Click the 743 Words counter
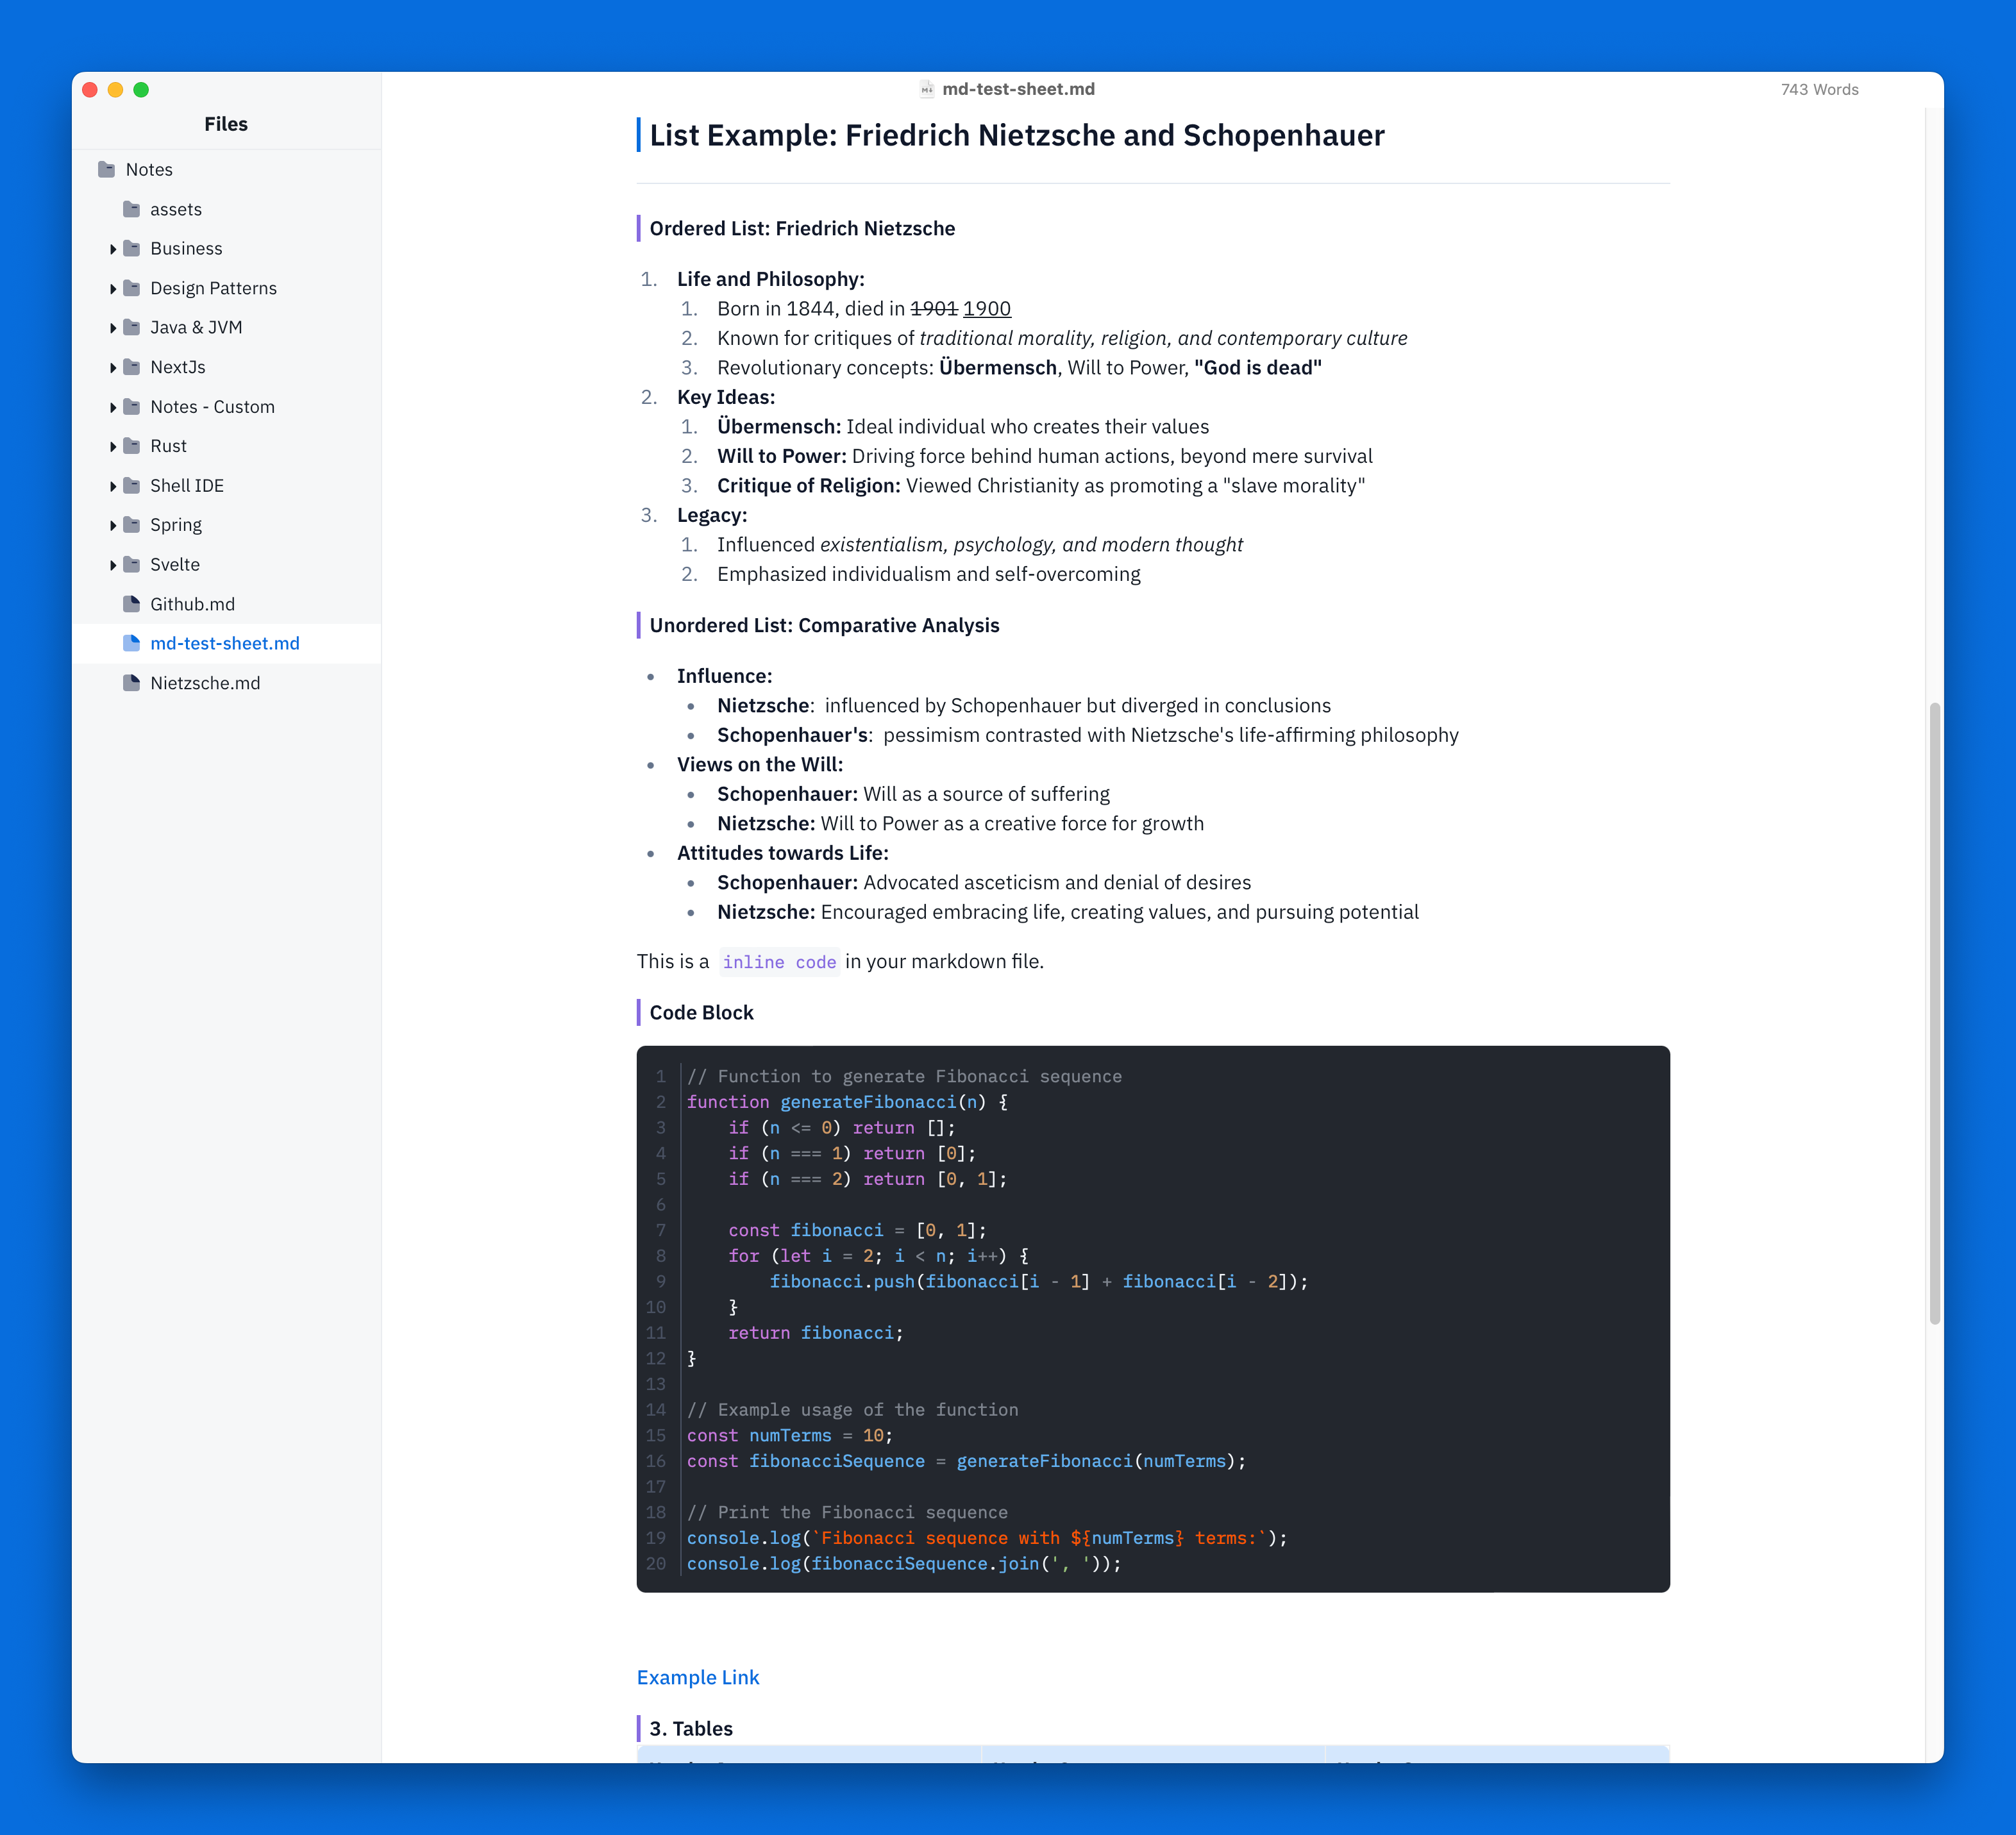 pyautogui.click(x=1819, y=89)
